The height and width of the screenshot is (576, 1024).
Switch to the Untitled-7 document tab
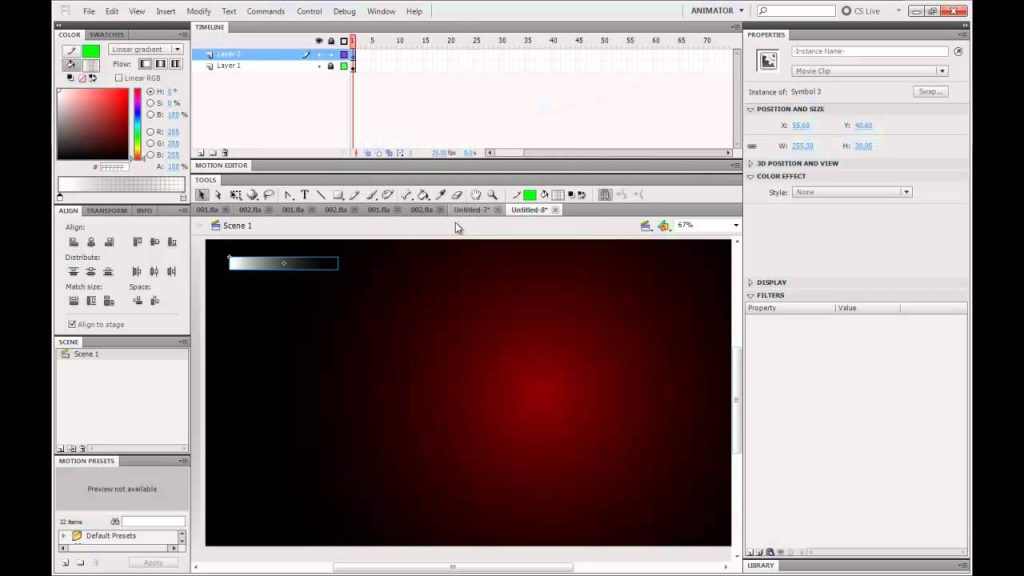pos(472,210)
